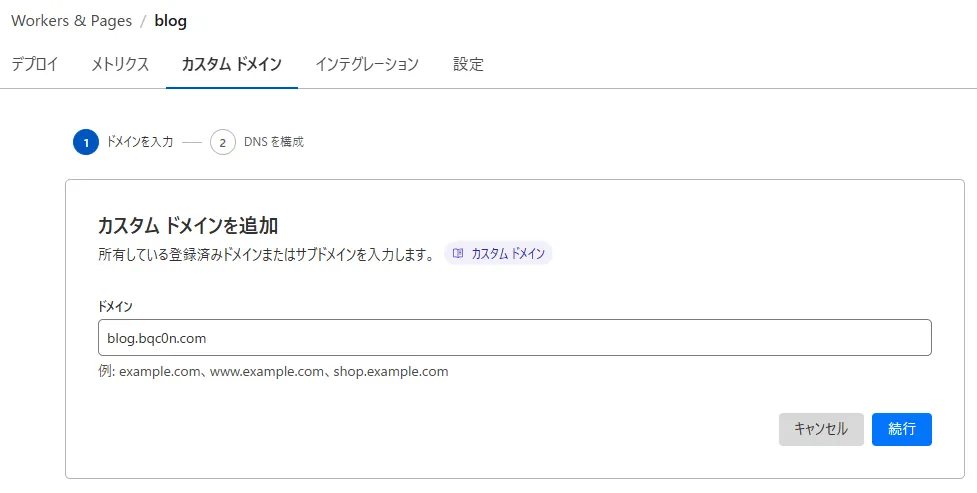The height and width of the screenshot is (493, 977).
Task: Click the blog breadcrumb title
Action: click(x=170, y=21)
